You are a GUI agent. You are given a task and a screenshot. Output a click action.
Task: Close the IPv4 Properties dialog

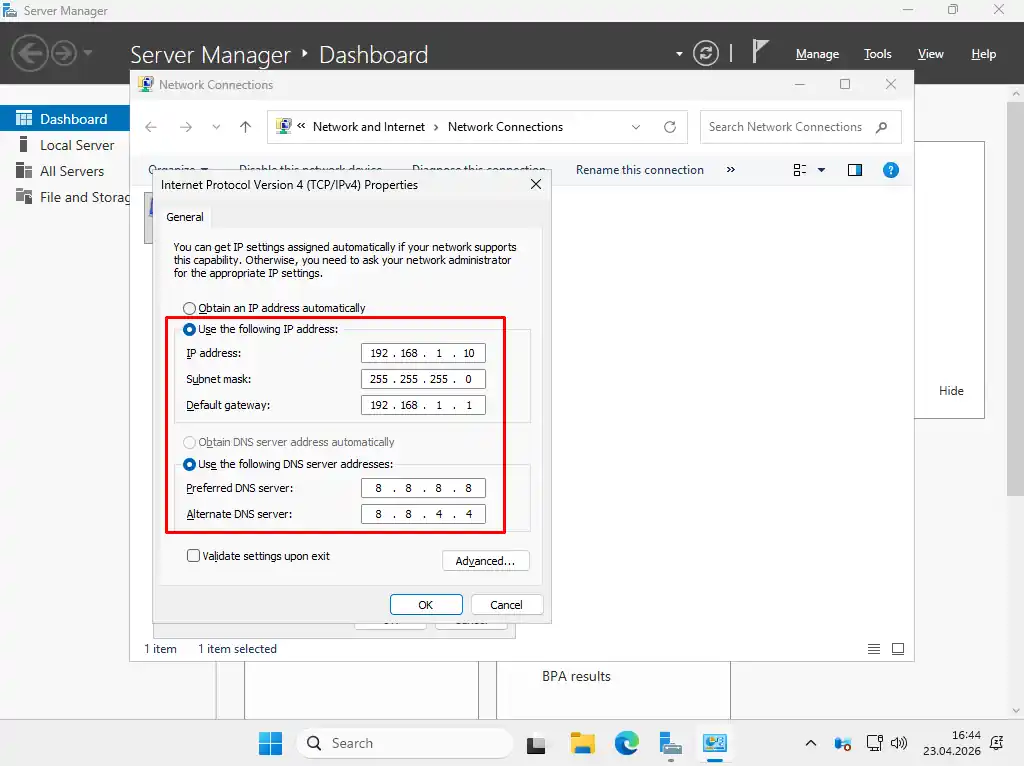point(536,185)
